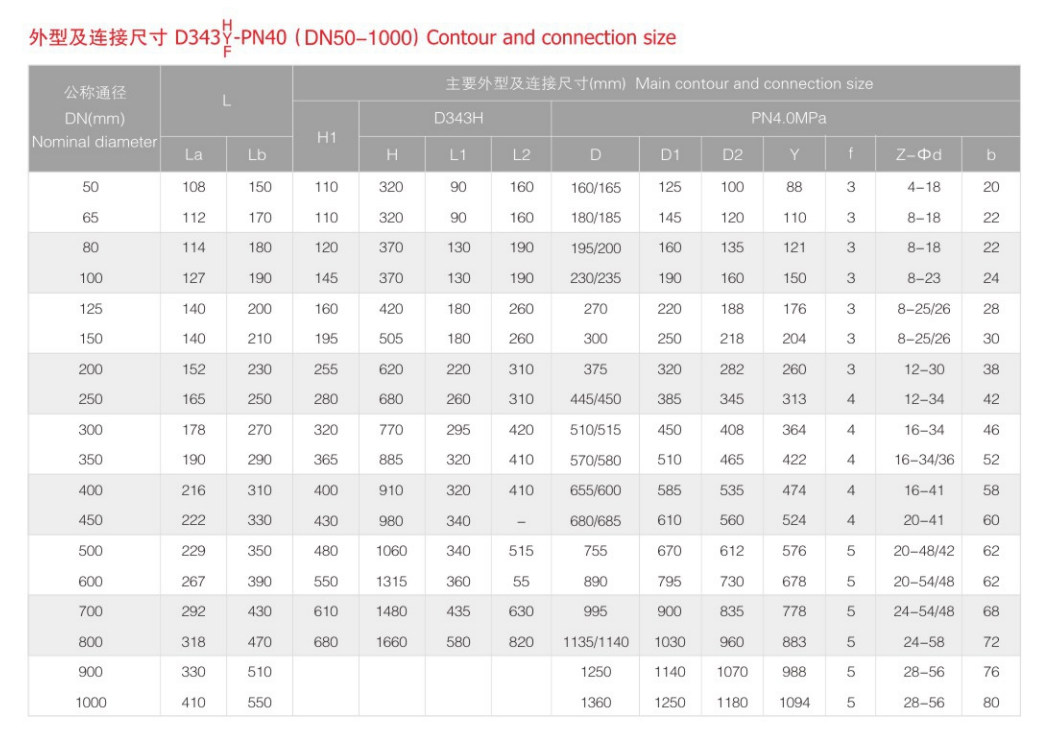Click the D2 value 1180

pos(732,703)
